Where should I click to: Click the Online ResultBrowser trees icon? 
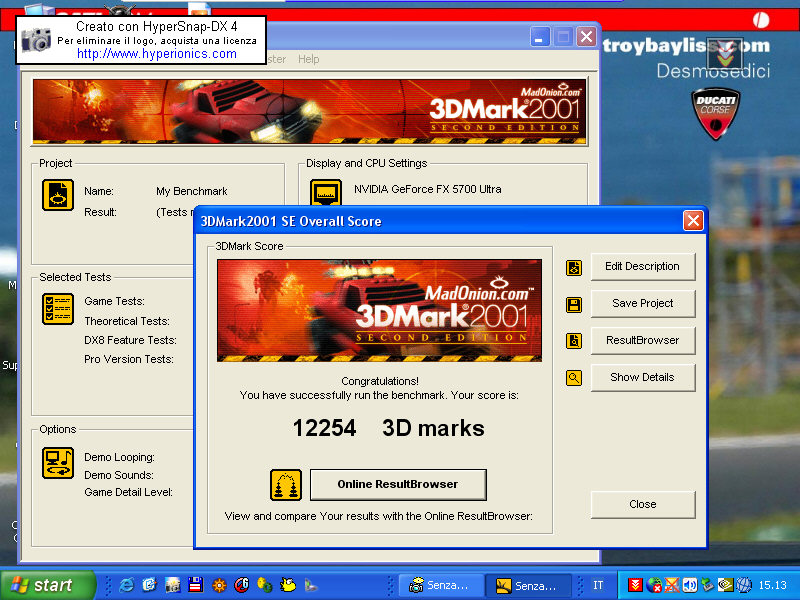tap(286, 485)
